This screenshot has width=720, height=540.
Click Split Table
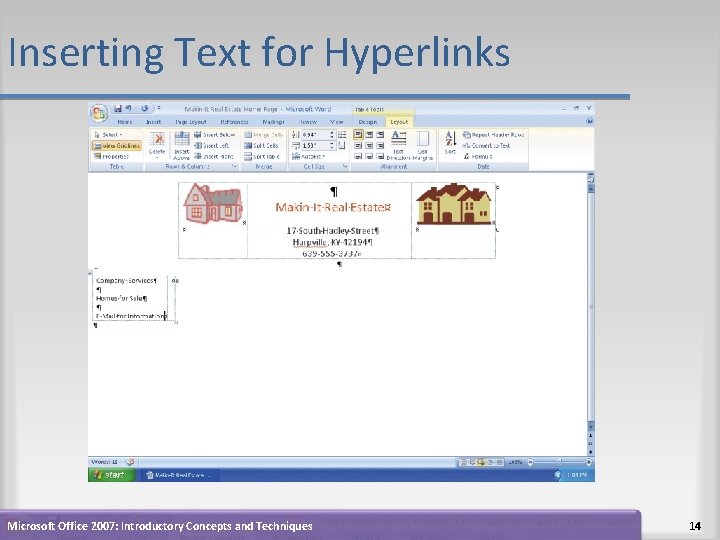(x=262, y=157)
